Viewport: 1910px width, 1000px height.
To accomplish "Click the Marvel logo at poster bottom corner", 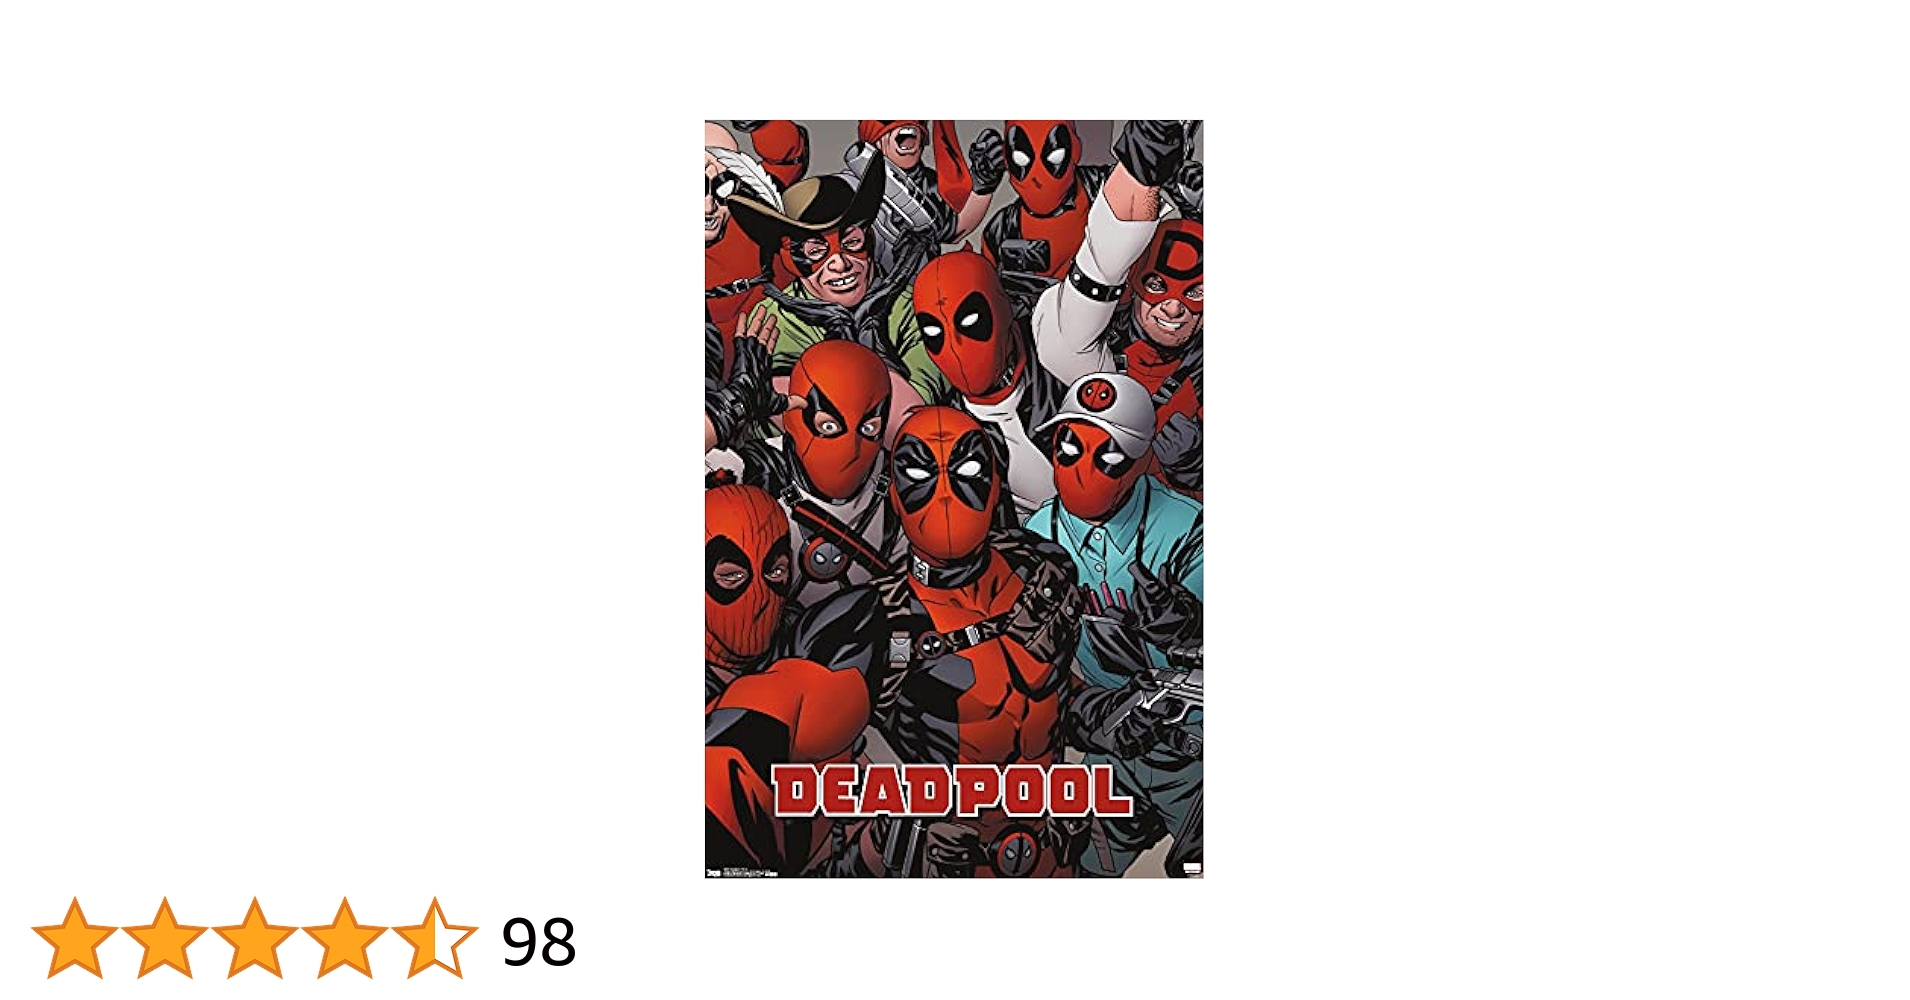I will [x=1192, y=868].
